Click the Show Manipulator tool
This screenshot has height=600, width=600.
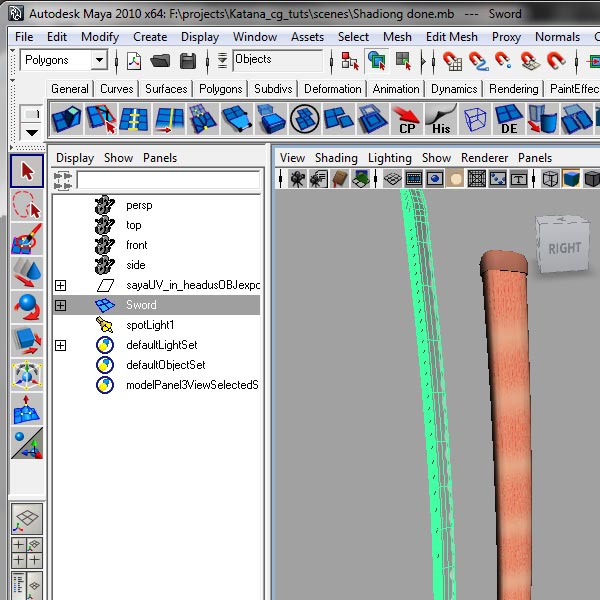click(x=27, y=443)
